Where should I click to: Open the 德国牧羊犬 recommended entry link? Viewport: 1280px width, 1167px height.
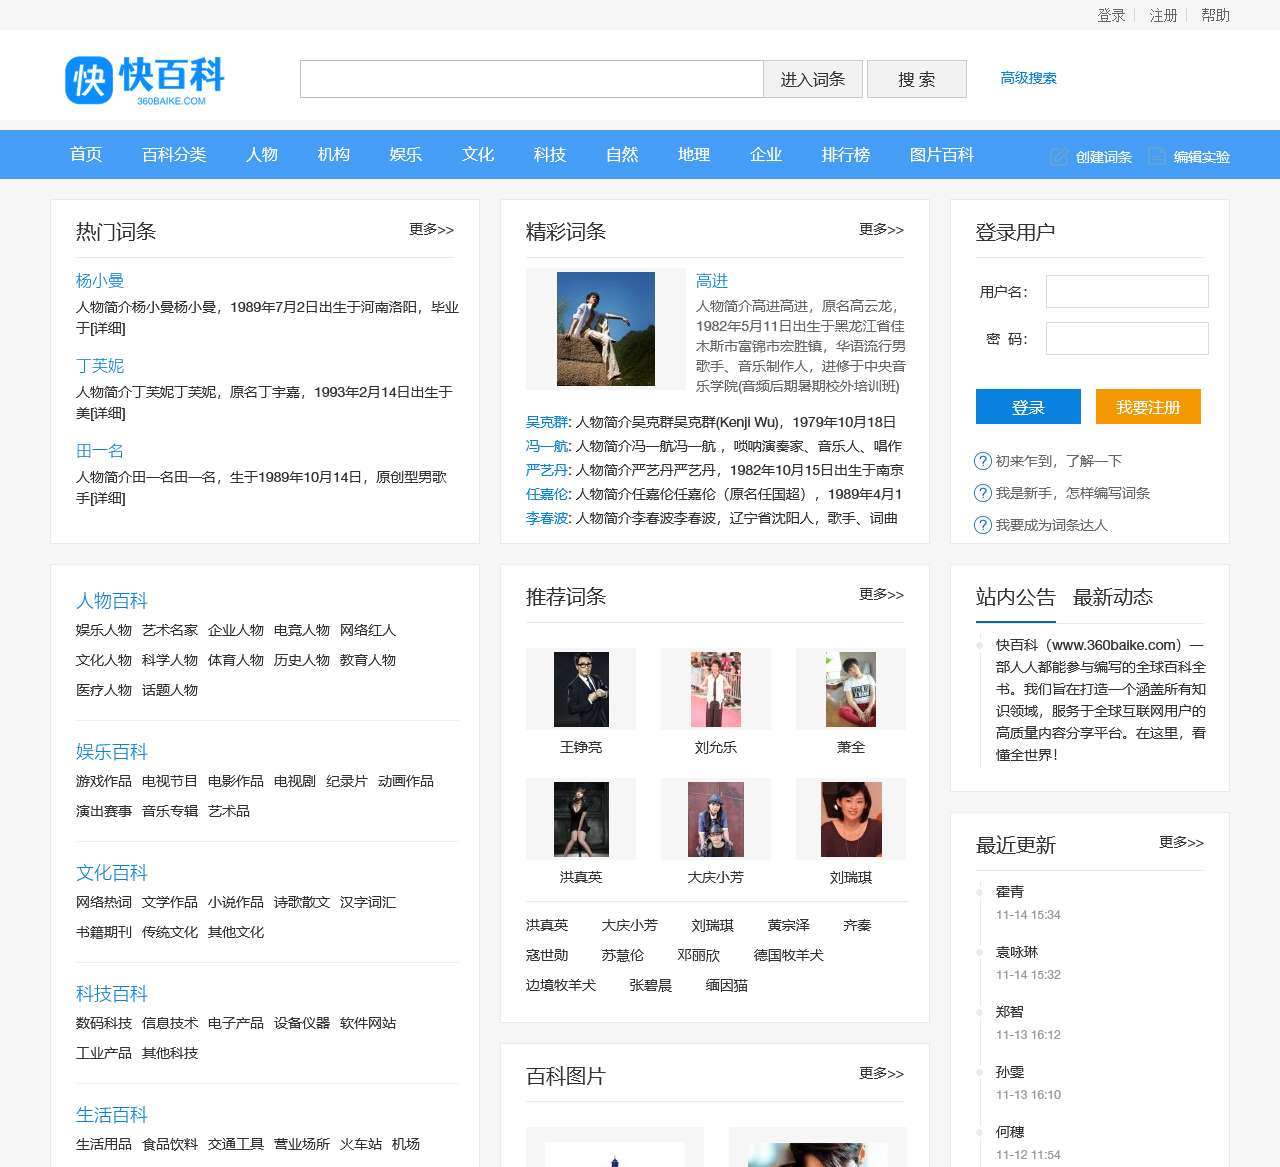[789, 955]
